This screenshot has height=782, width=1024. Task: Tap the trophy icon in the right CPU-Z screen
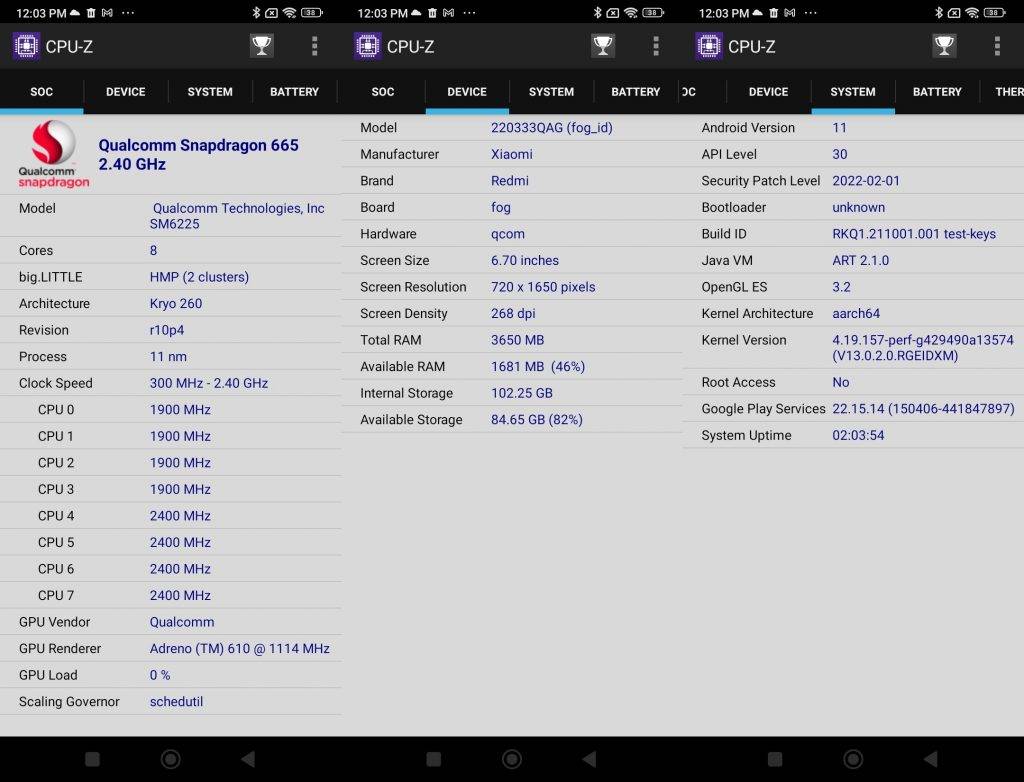pyautogui.click(x=944, y=46)
